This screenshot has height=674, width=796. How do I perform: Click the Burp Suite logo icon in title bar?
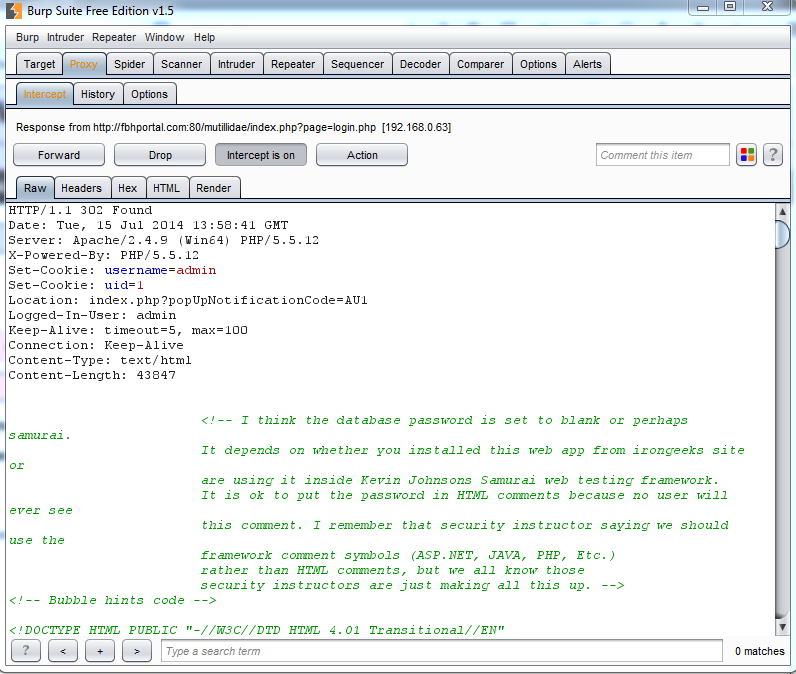(x=14, y=11)
